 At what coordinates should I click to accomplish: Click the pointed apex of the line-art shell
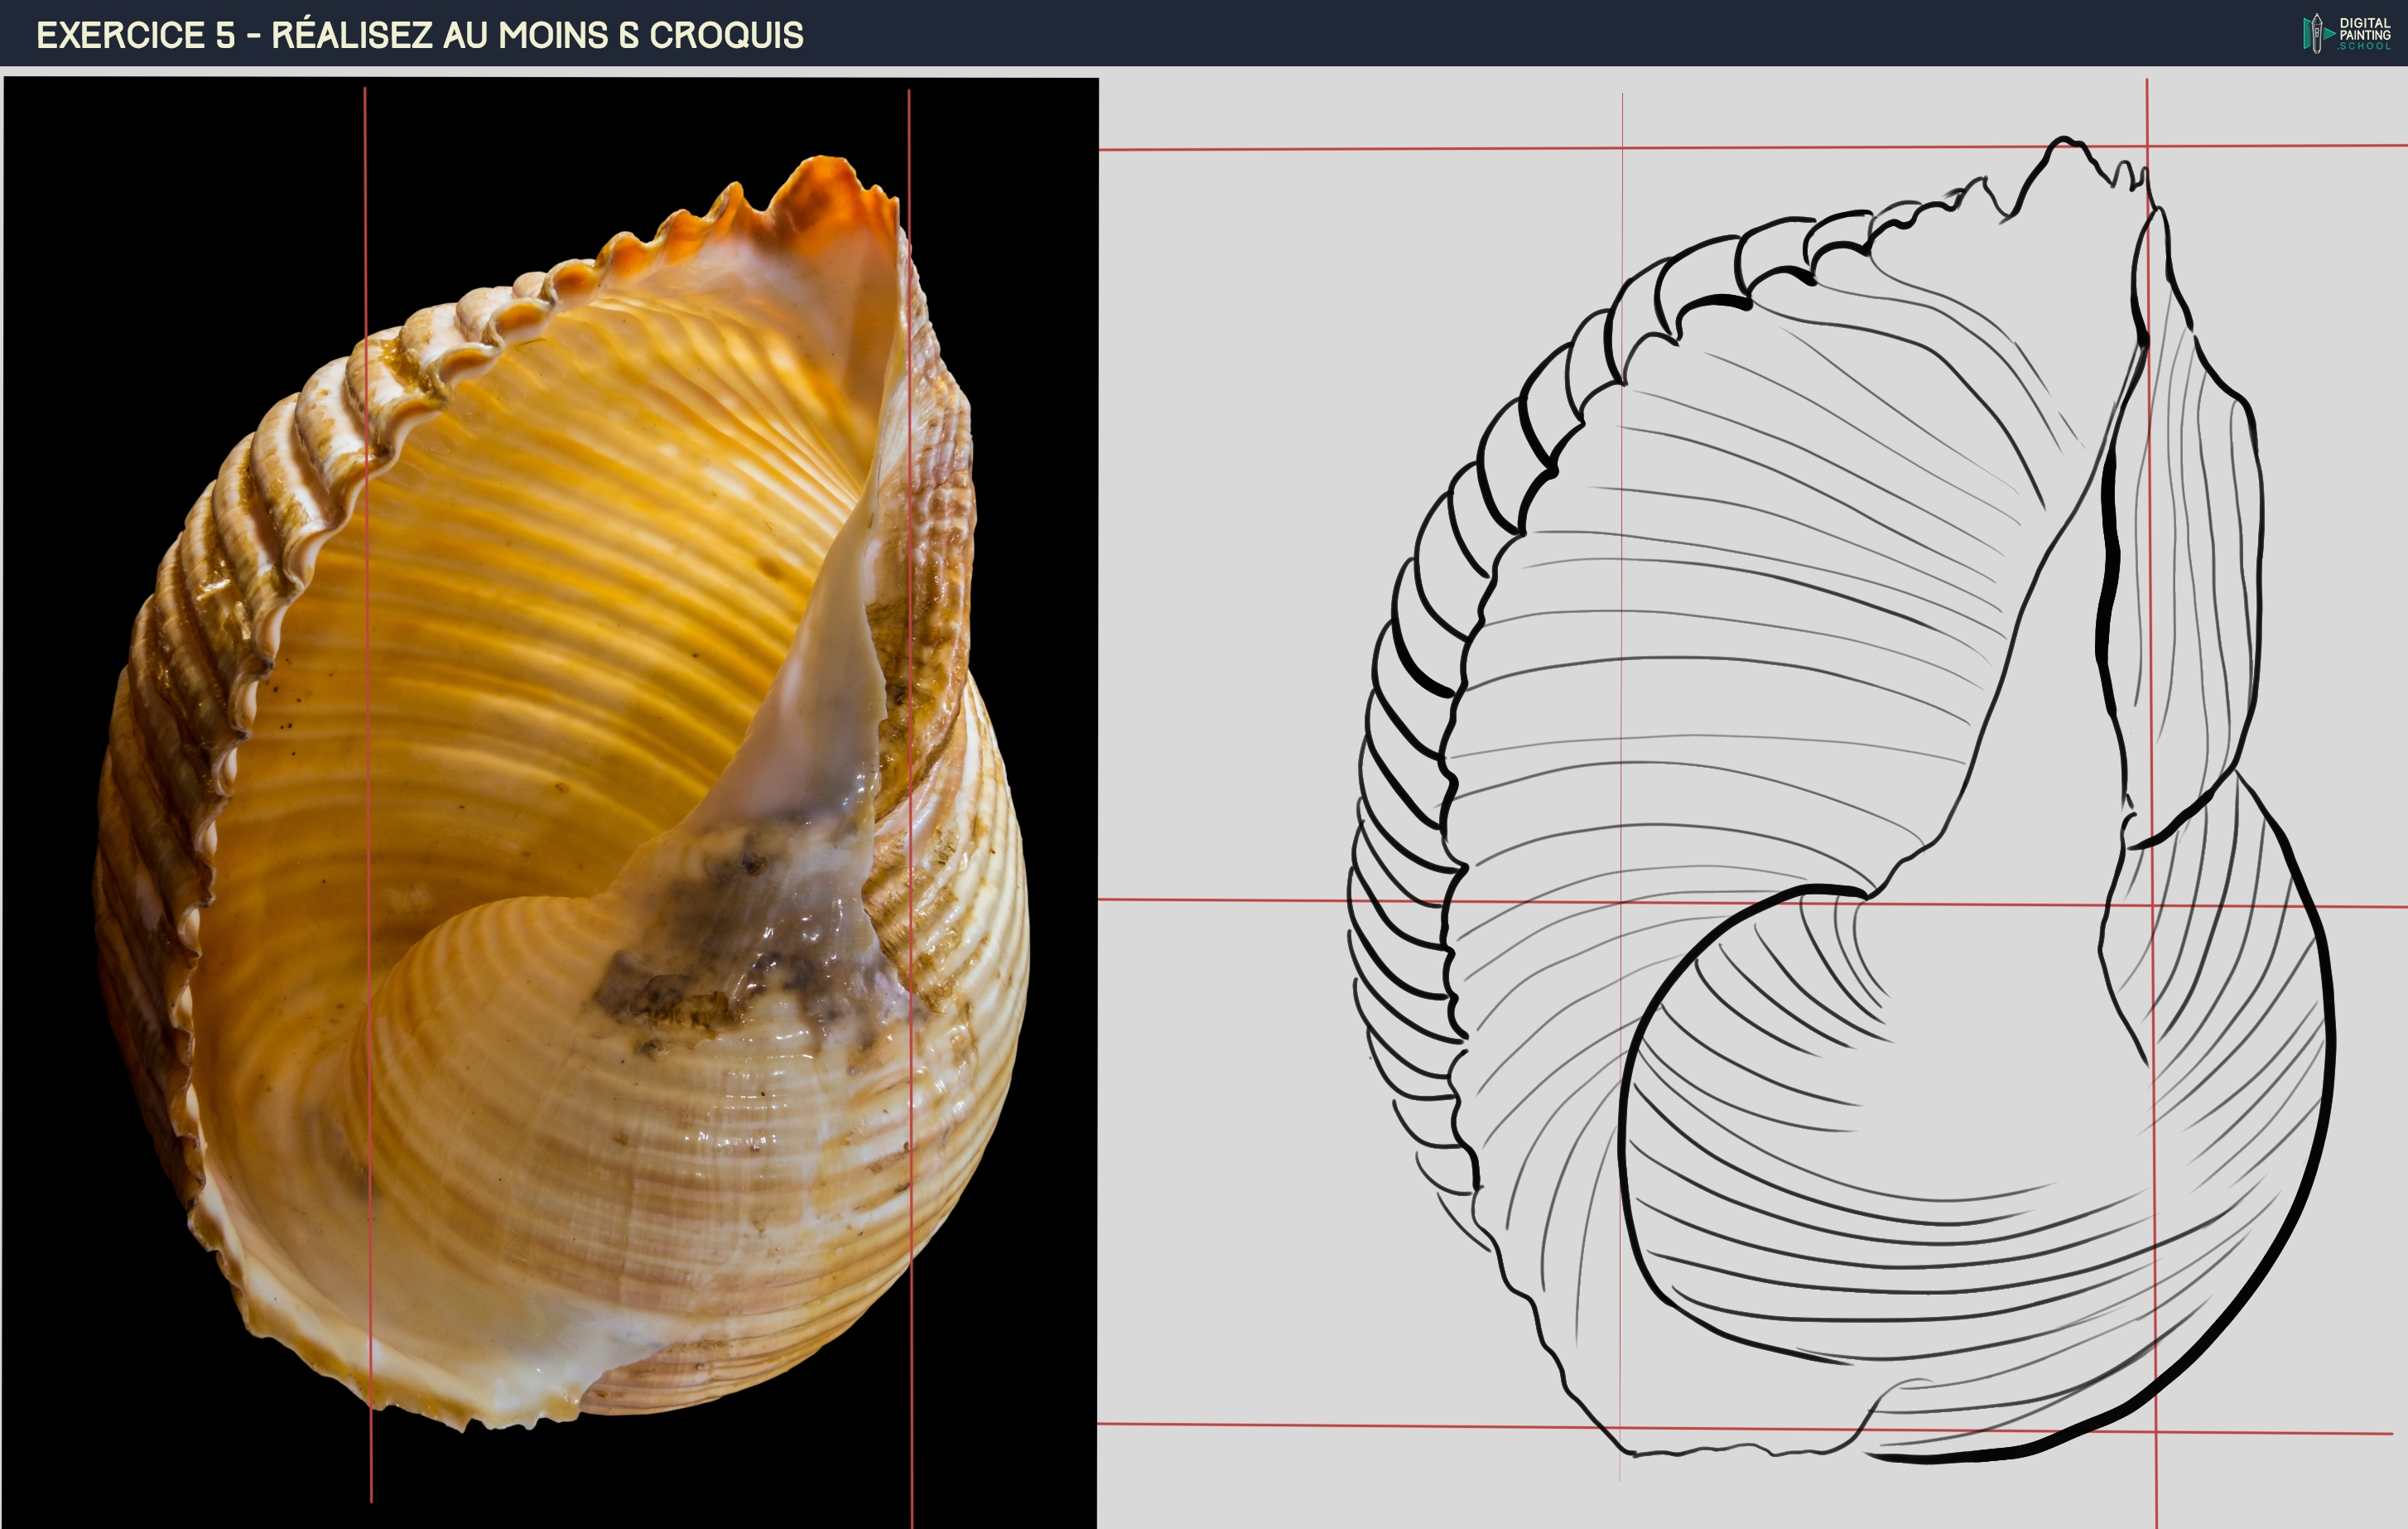coord(2063,142)
